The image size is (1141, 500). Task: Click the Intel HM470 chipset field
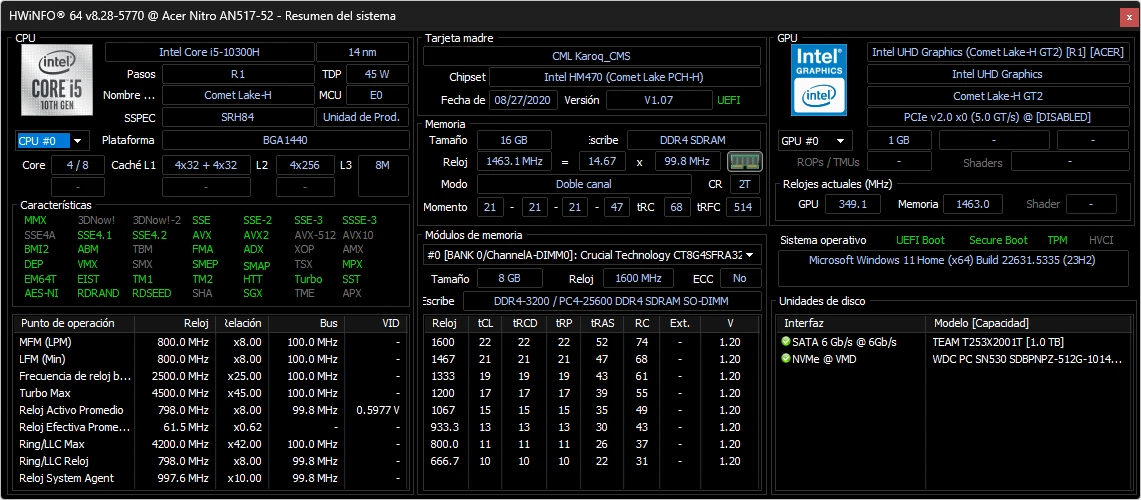[624, 77]
